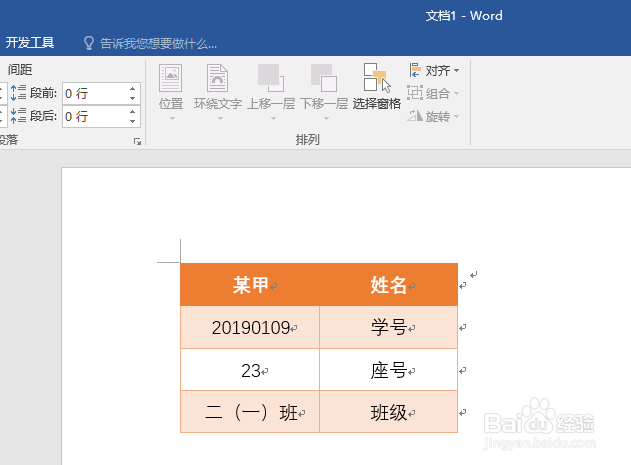Expand the Wrap Text (环绕文字) dropdown arrow
Image resolution: width=631 pixels, height=465 pixels.
pos(220,118)
